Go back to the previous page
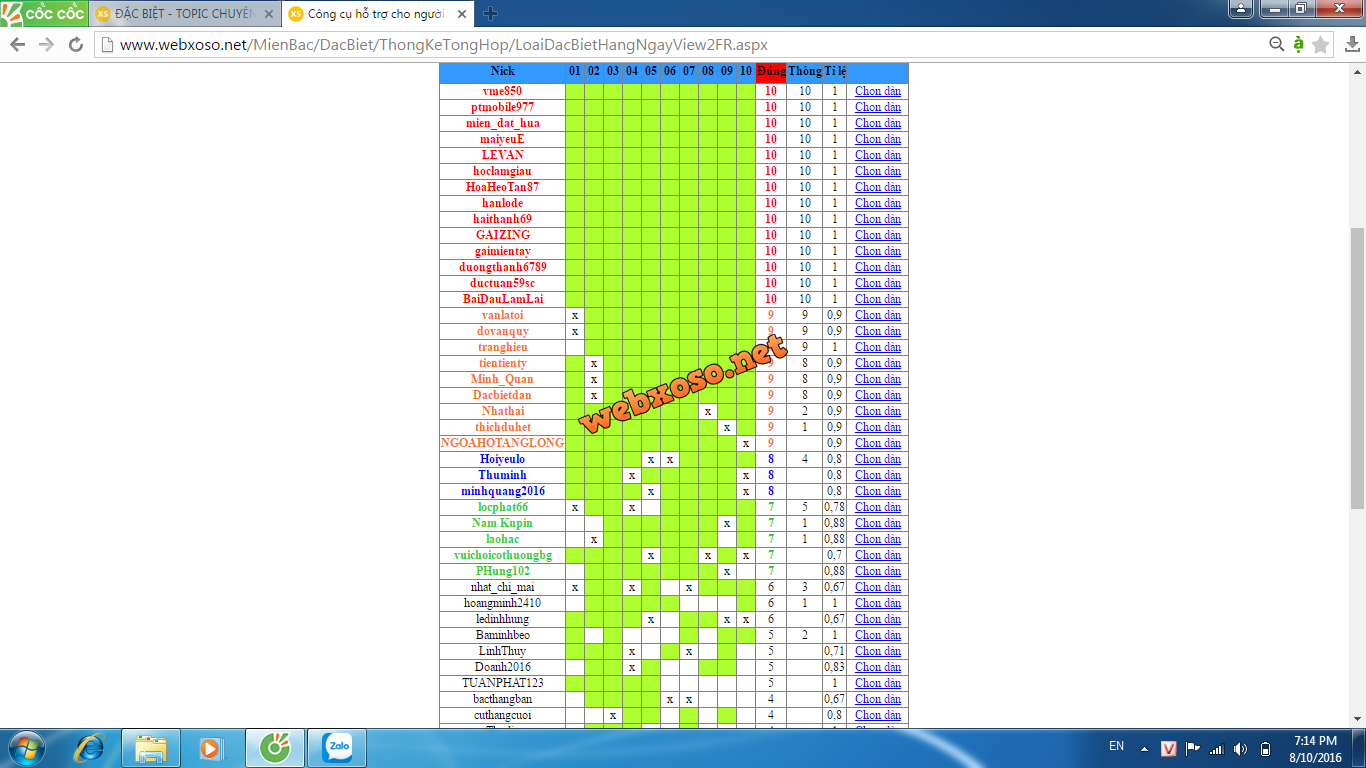 17,45
